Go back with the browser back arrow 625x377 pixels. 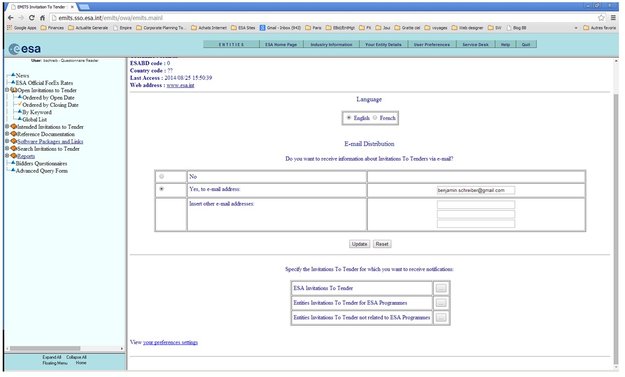click(x=11, y=18)
